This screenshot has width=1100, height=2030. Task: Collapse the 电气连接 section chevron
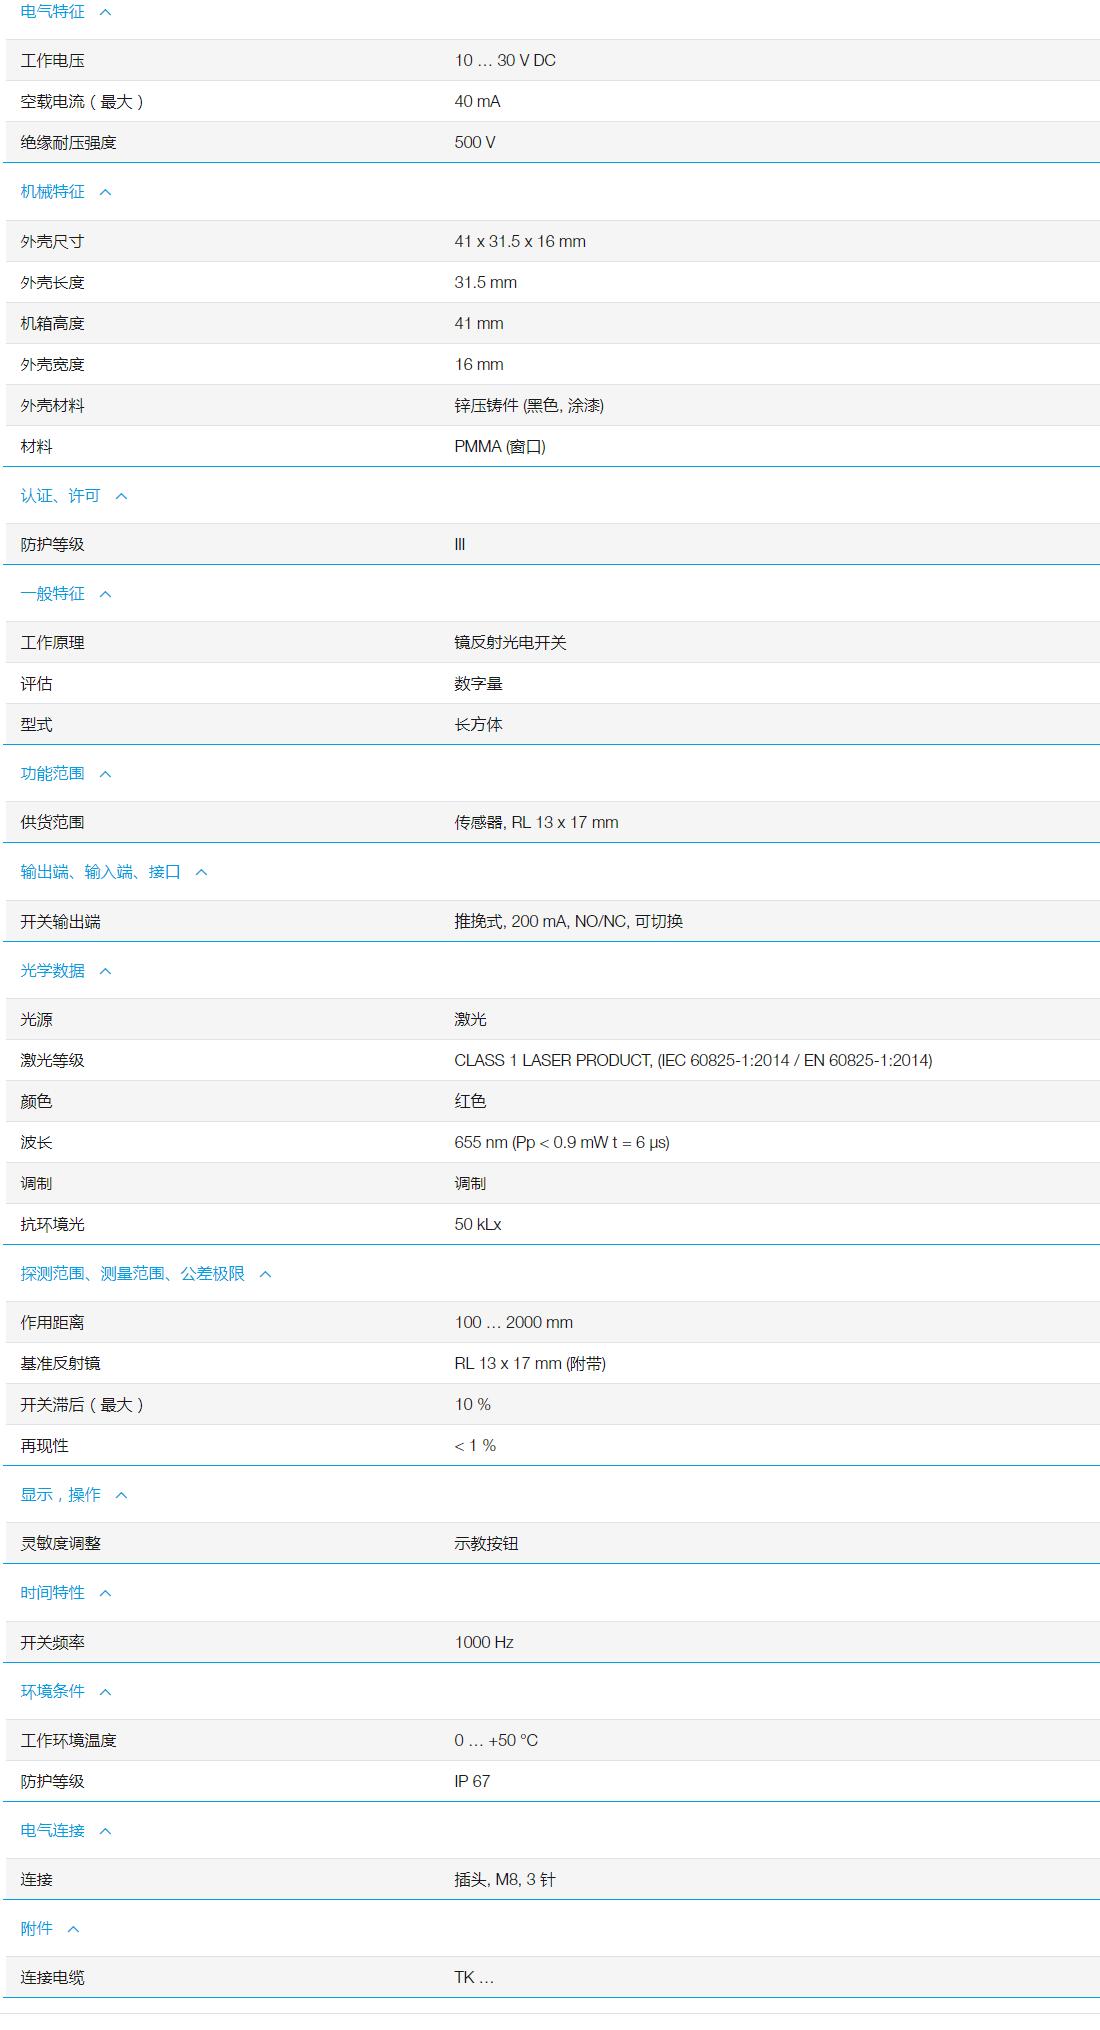[105, 1831]
